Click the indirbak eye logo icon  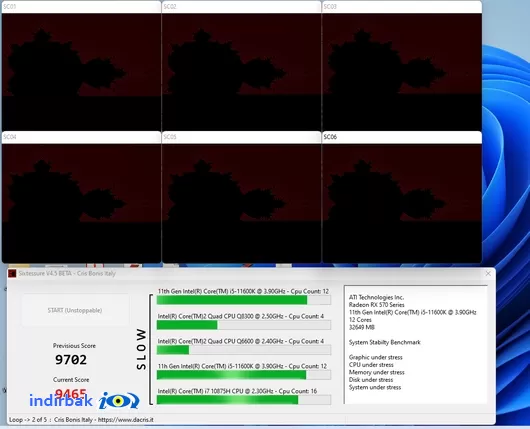pyautogui.click(x=119, y=401)
